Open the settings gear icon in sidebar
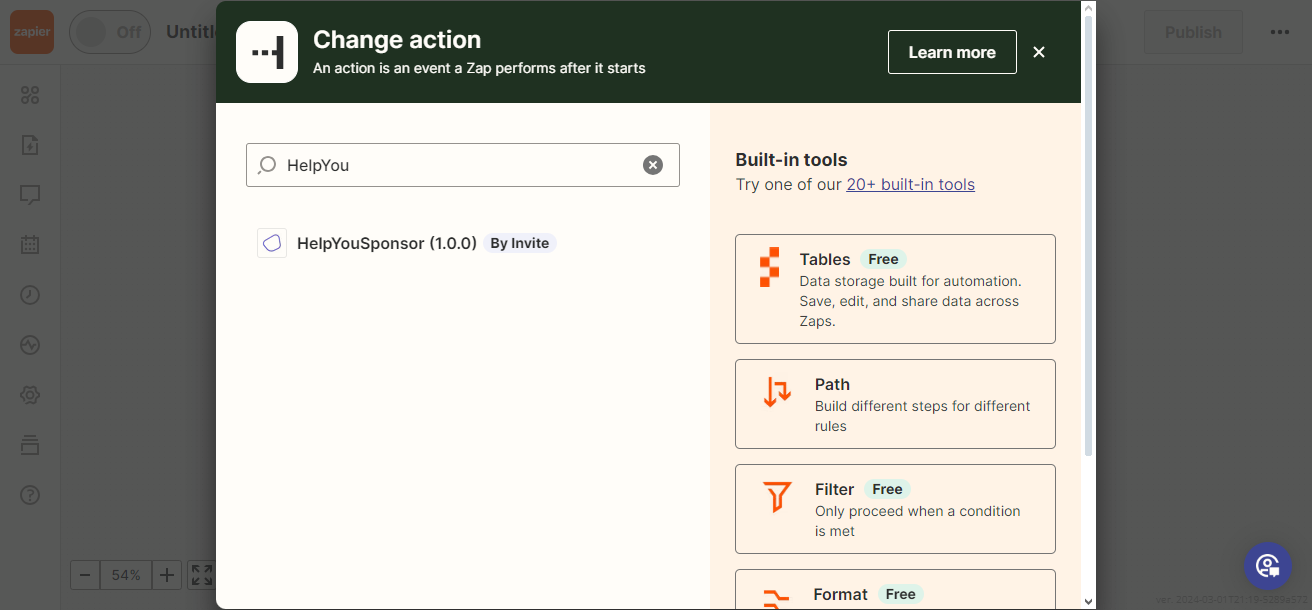This screenshot has height=610, width=1312. [x=30, y=395]
